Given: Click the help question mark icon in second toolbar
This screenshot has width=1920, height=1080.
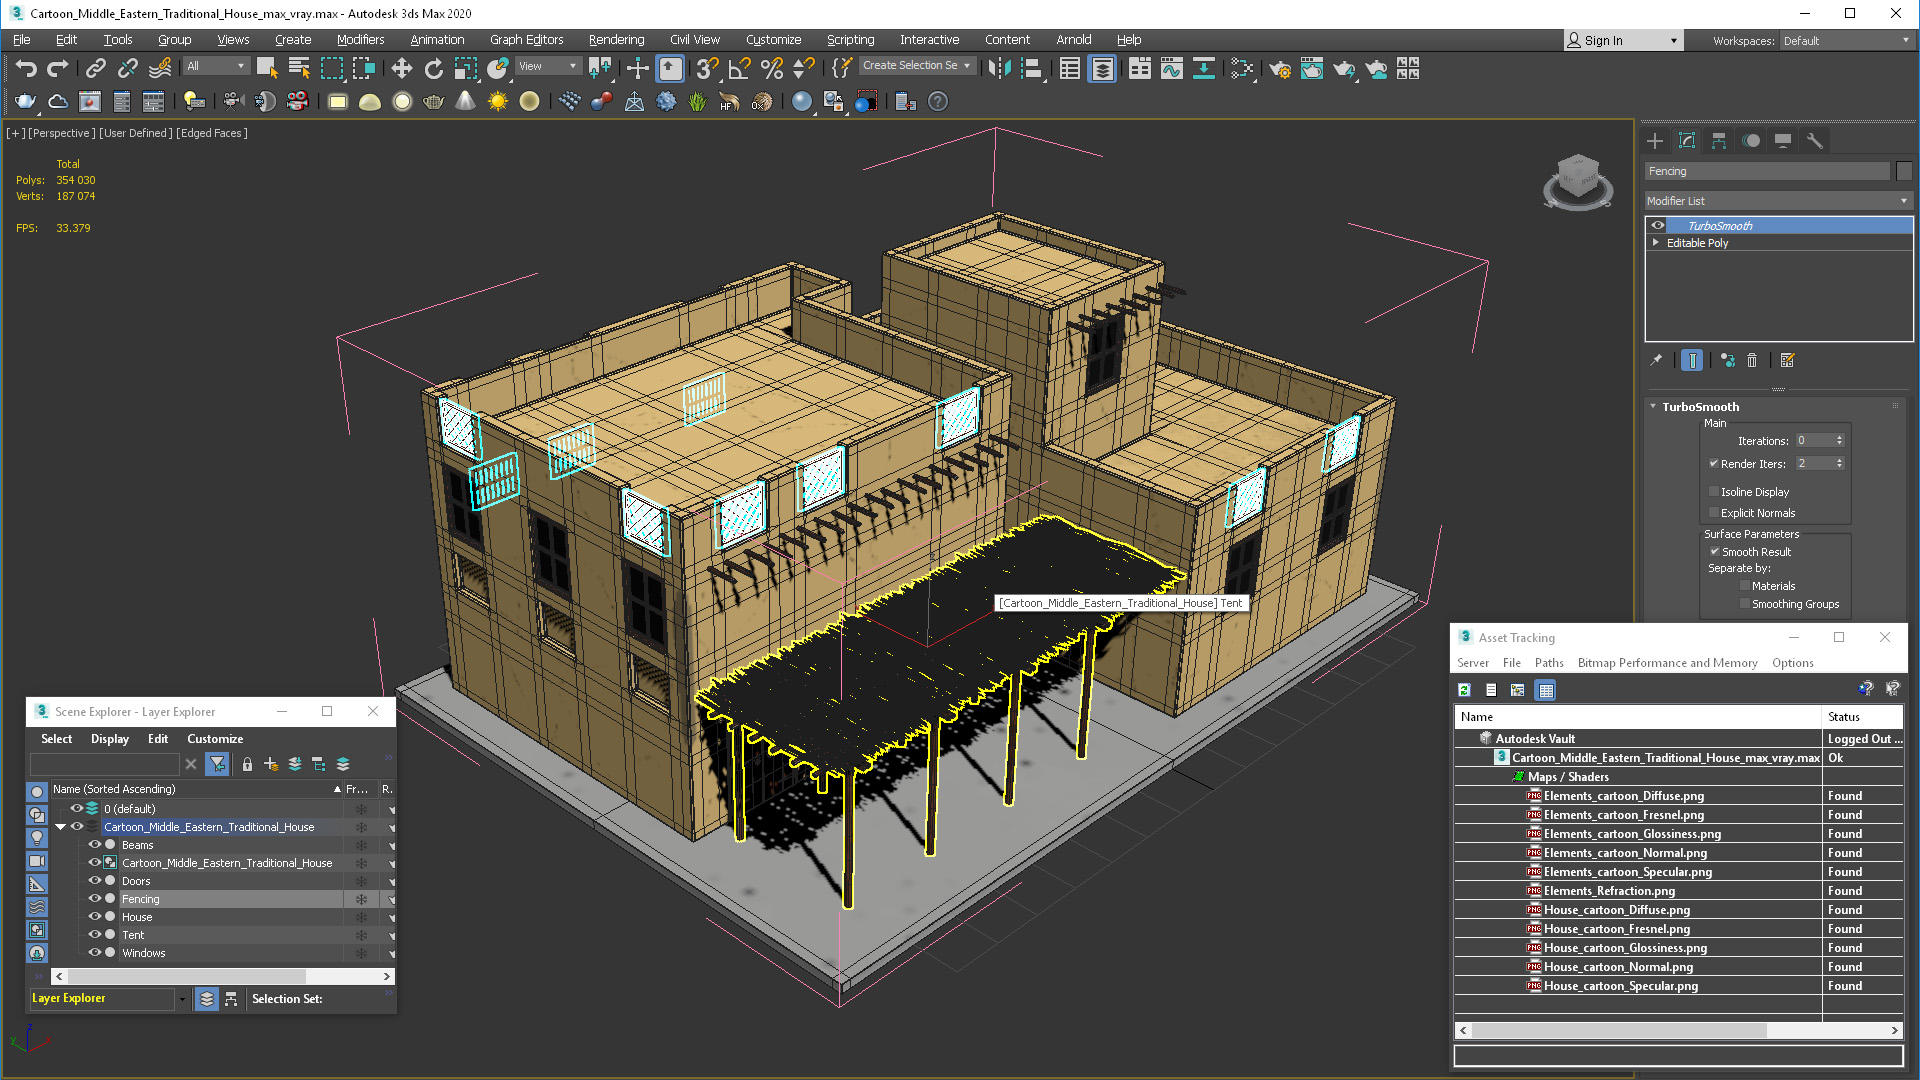Looking at the screenshot, I should click(938, 101).
